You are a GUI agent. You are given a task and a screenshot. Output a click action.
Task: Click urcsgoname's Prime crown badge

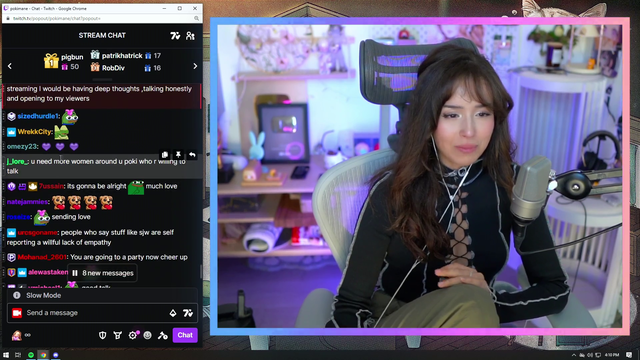(11, 233)
